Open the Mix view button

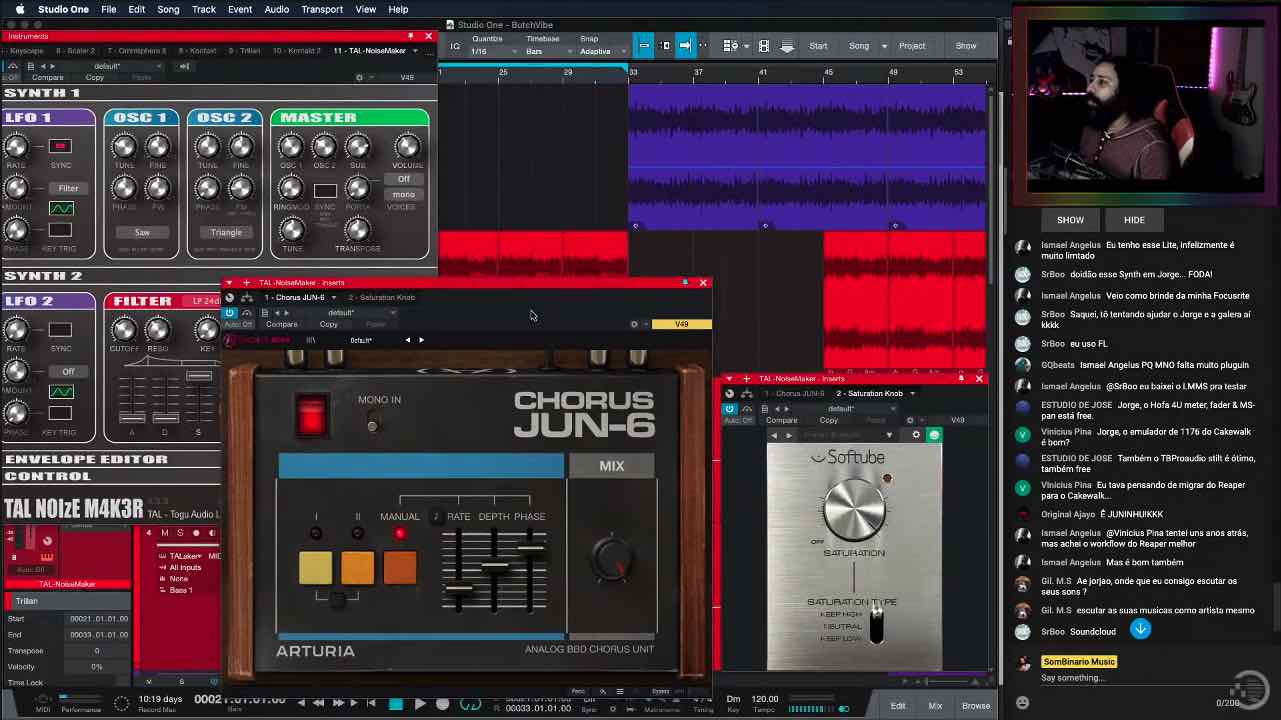pyautogui.click(x=935, y=706)
